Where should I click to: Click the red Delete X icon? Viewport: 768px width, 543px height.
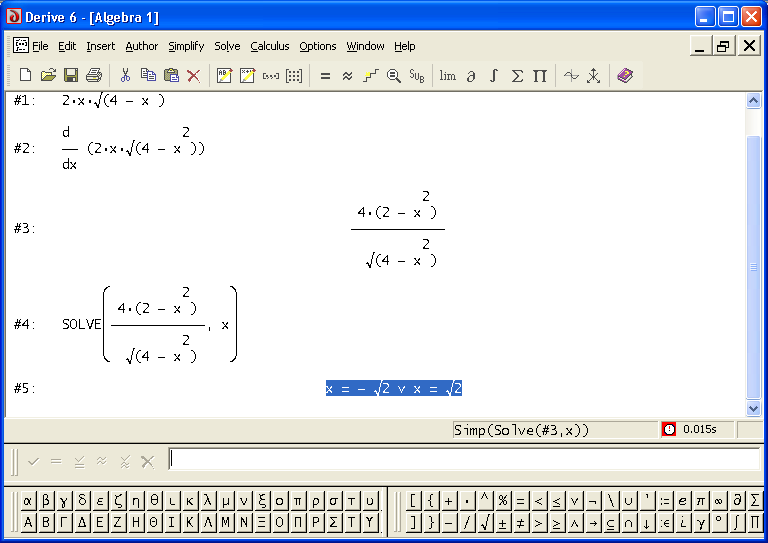tap(193, 75)
